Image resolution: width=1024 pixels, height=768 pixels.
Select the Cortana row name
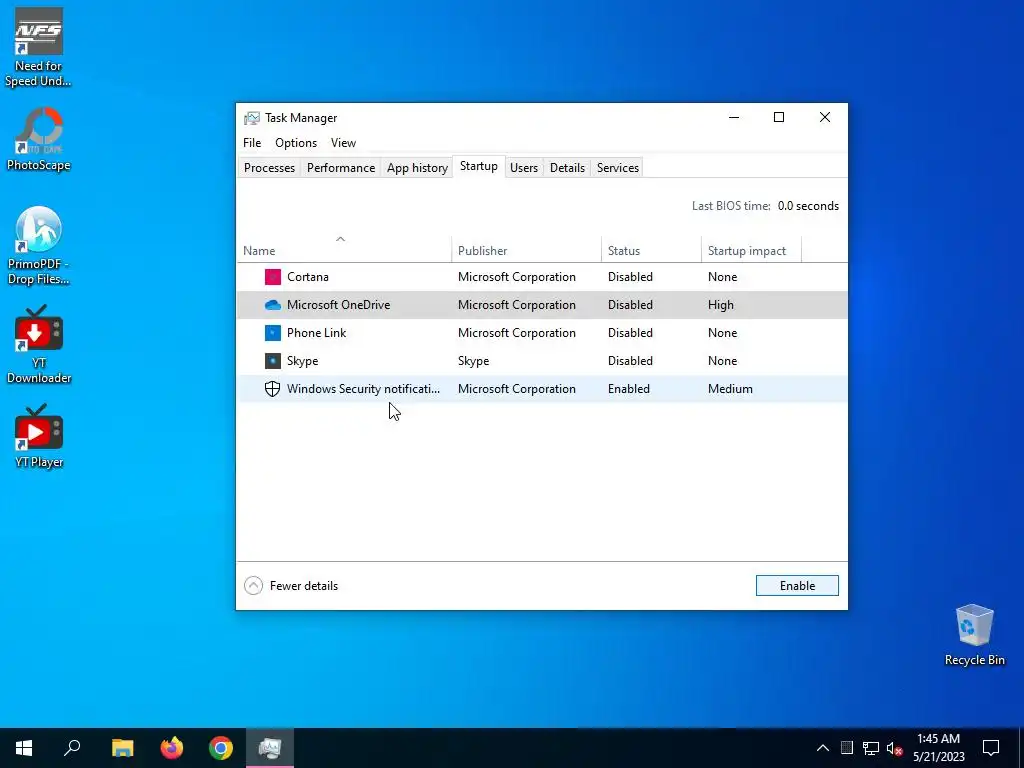pos(308,277)
